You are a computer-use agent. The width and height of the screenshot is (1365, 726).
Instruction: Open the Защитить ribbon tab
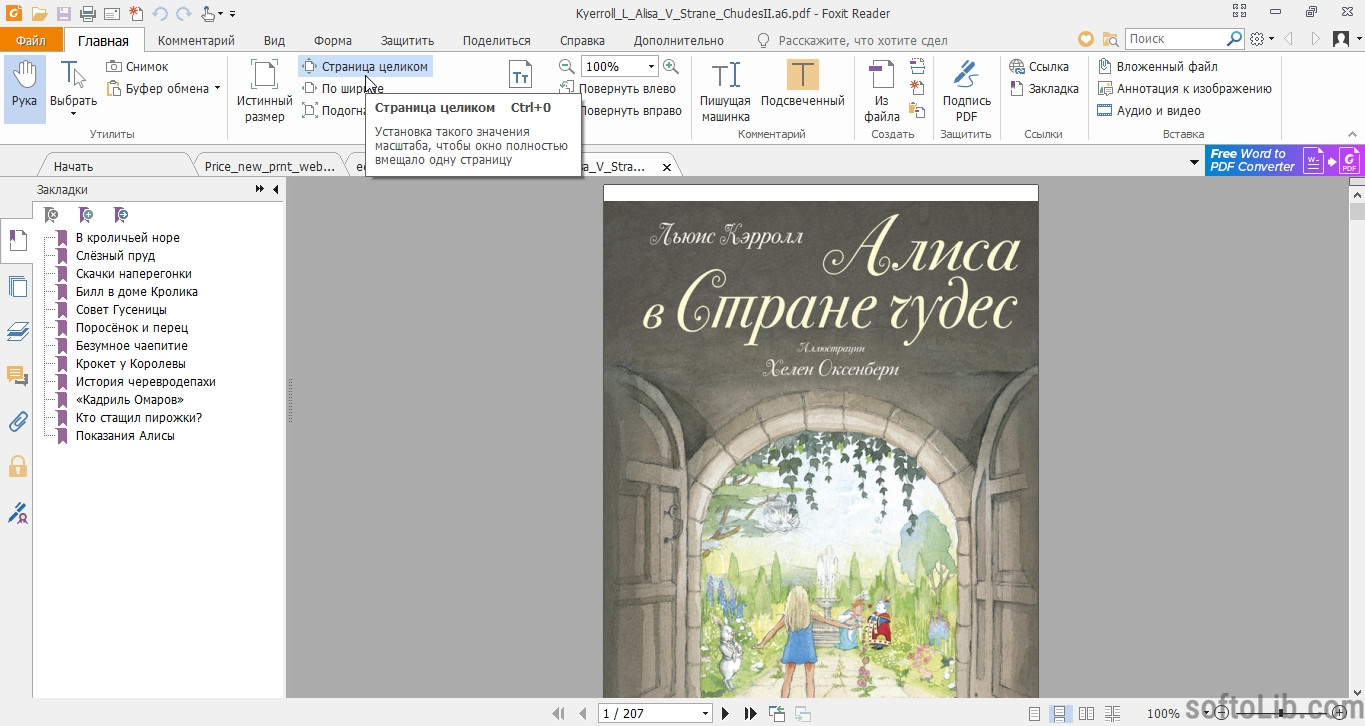(x=407, y=40)
